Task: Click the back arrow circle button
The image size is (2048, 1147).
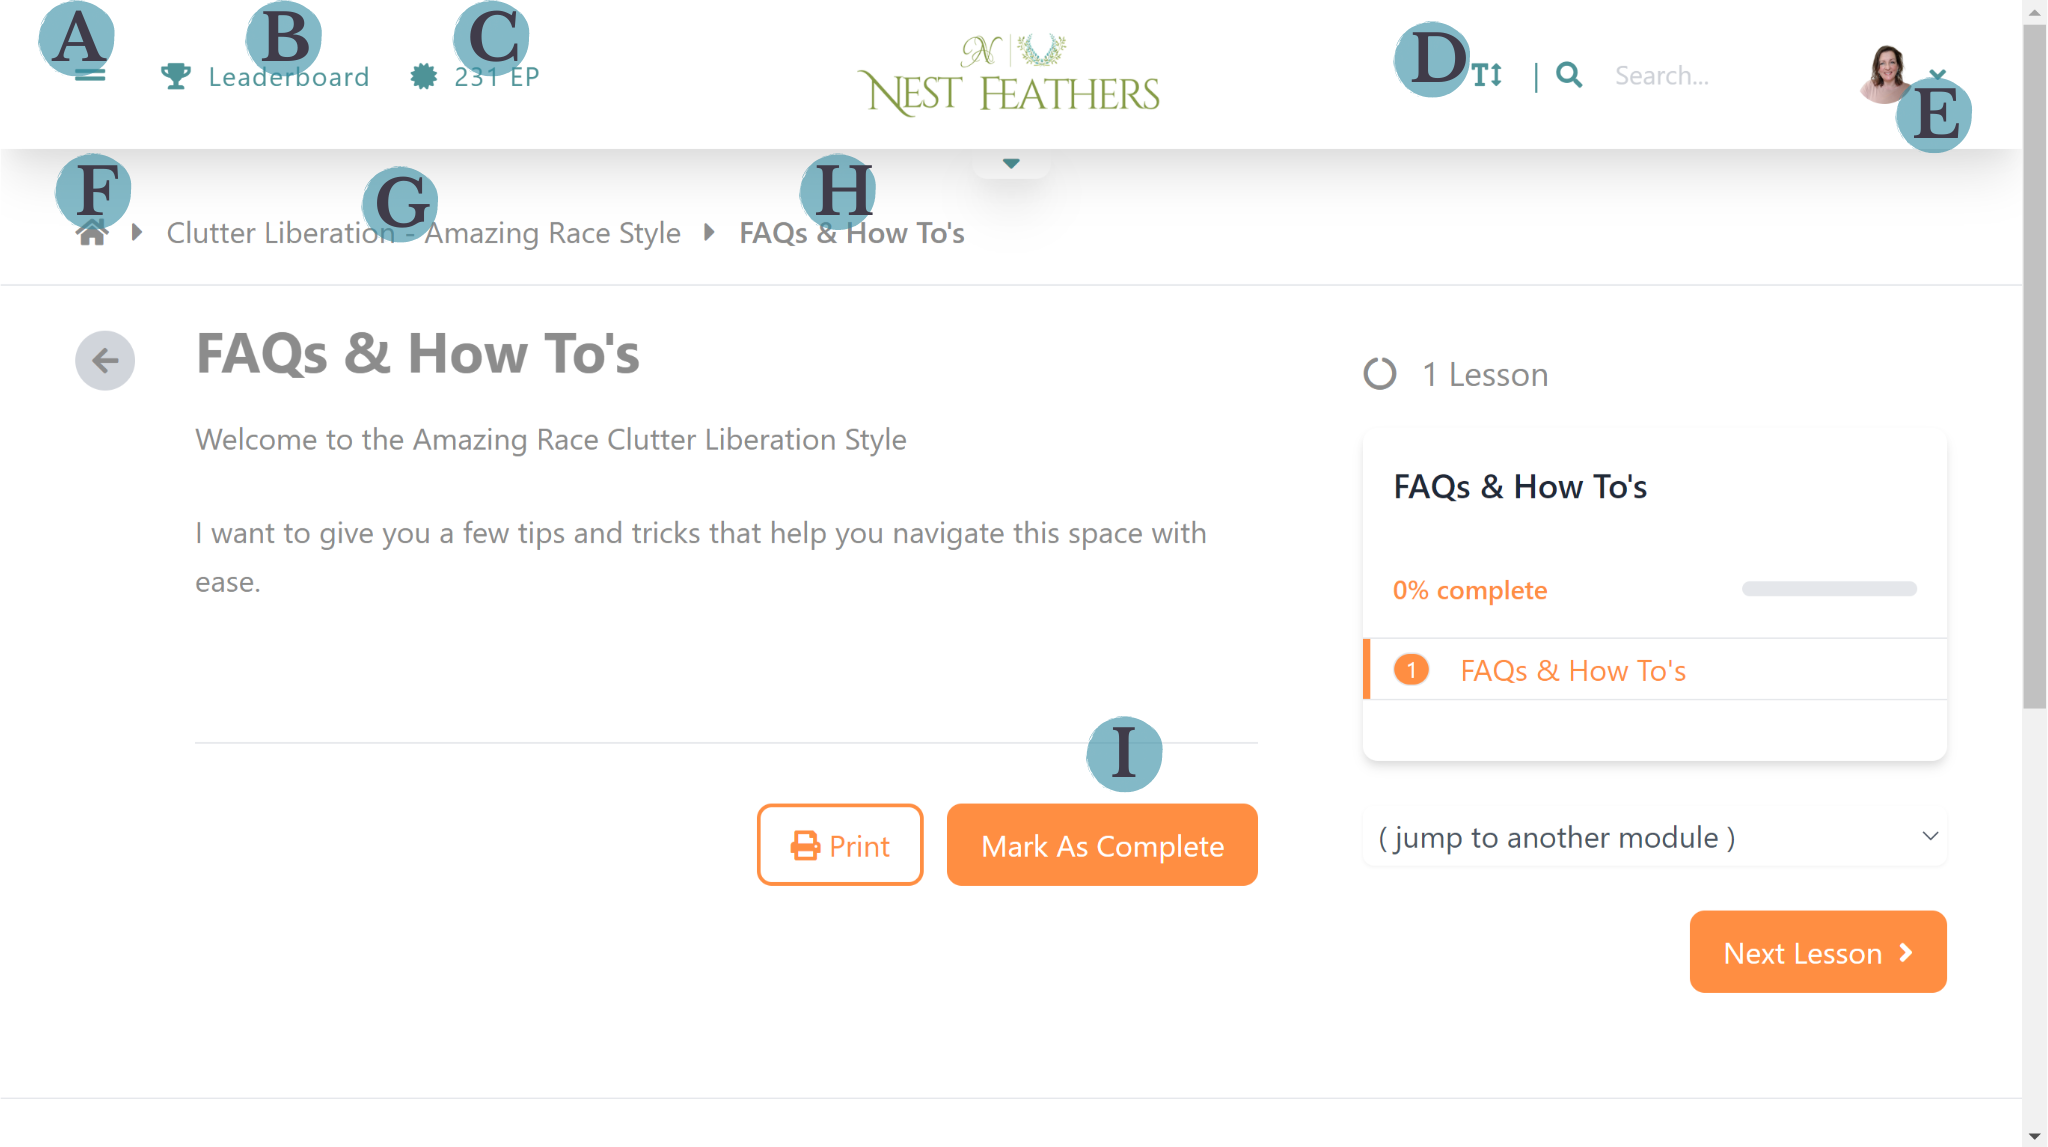Action: [x=105, y=360]
